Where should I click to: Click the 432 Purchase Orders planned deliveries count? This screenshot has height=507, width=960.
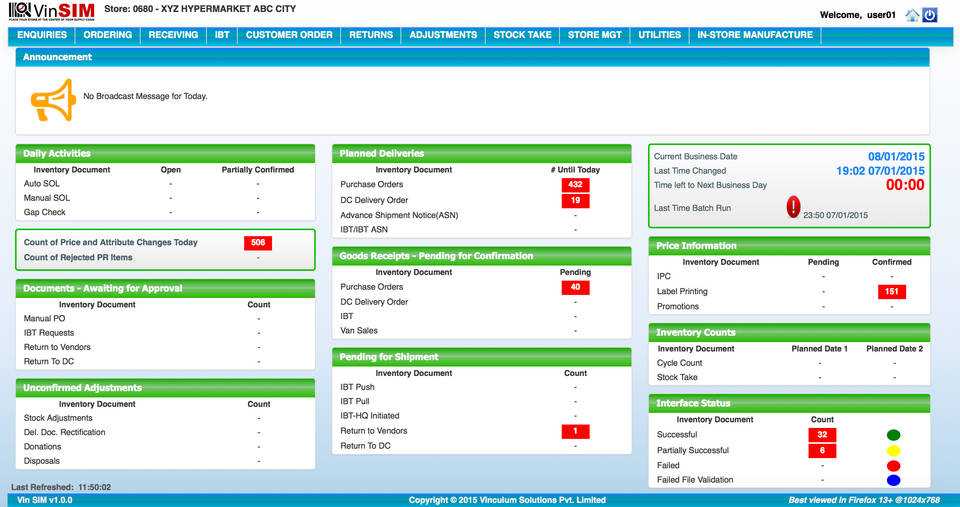tap(575, 185)
